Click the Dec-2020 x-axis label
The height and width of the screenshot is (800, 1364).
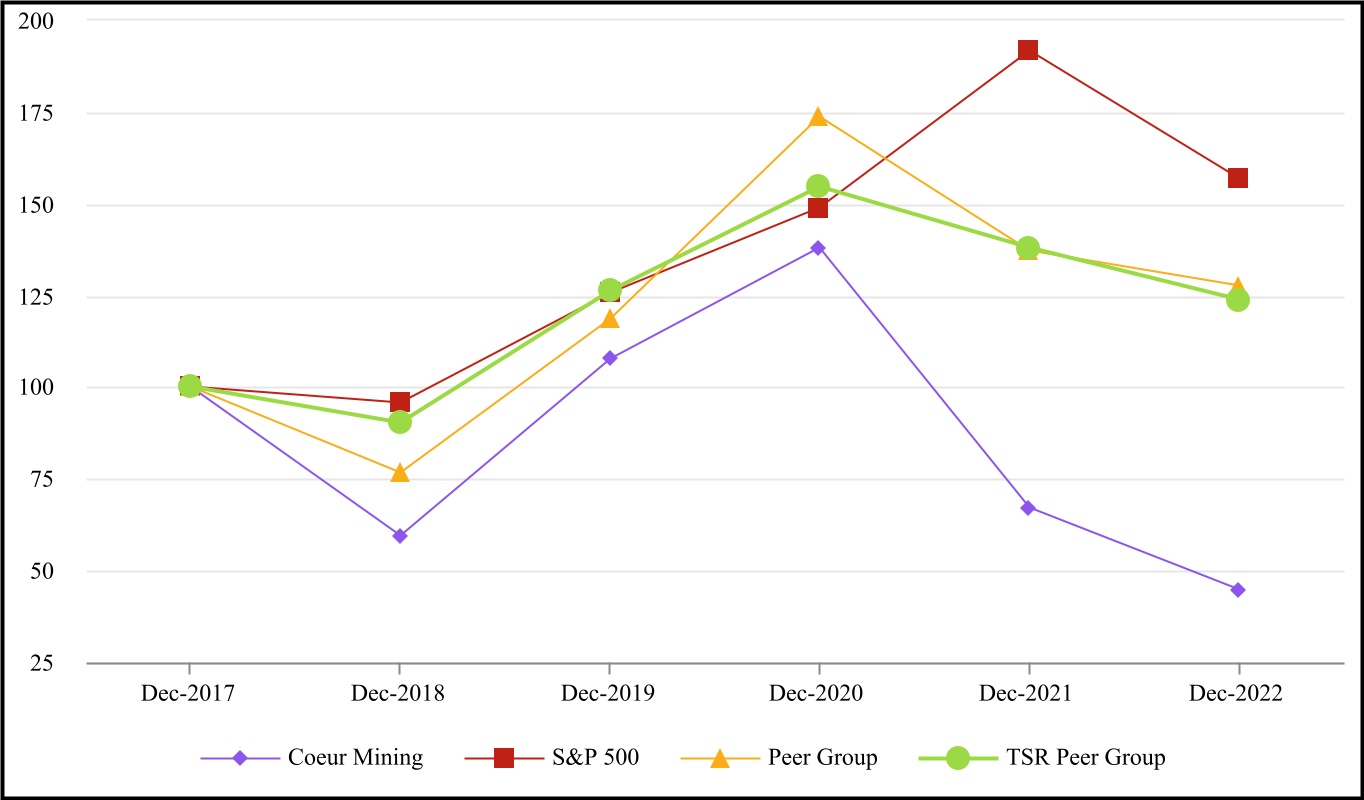(x=818, y=695)
